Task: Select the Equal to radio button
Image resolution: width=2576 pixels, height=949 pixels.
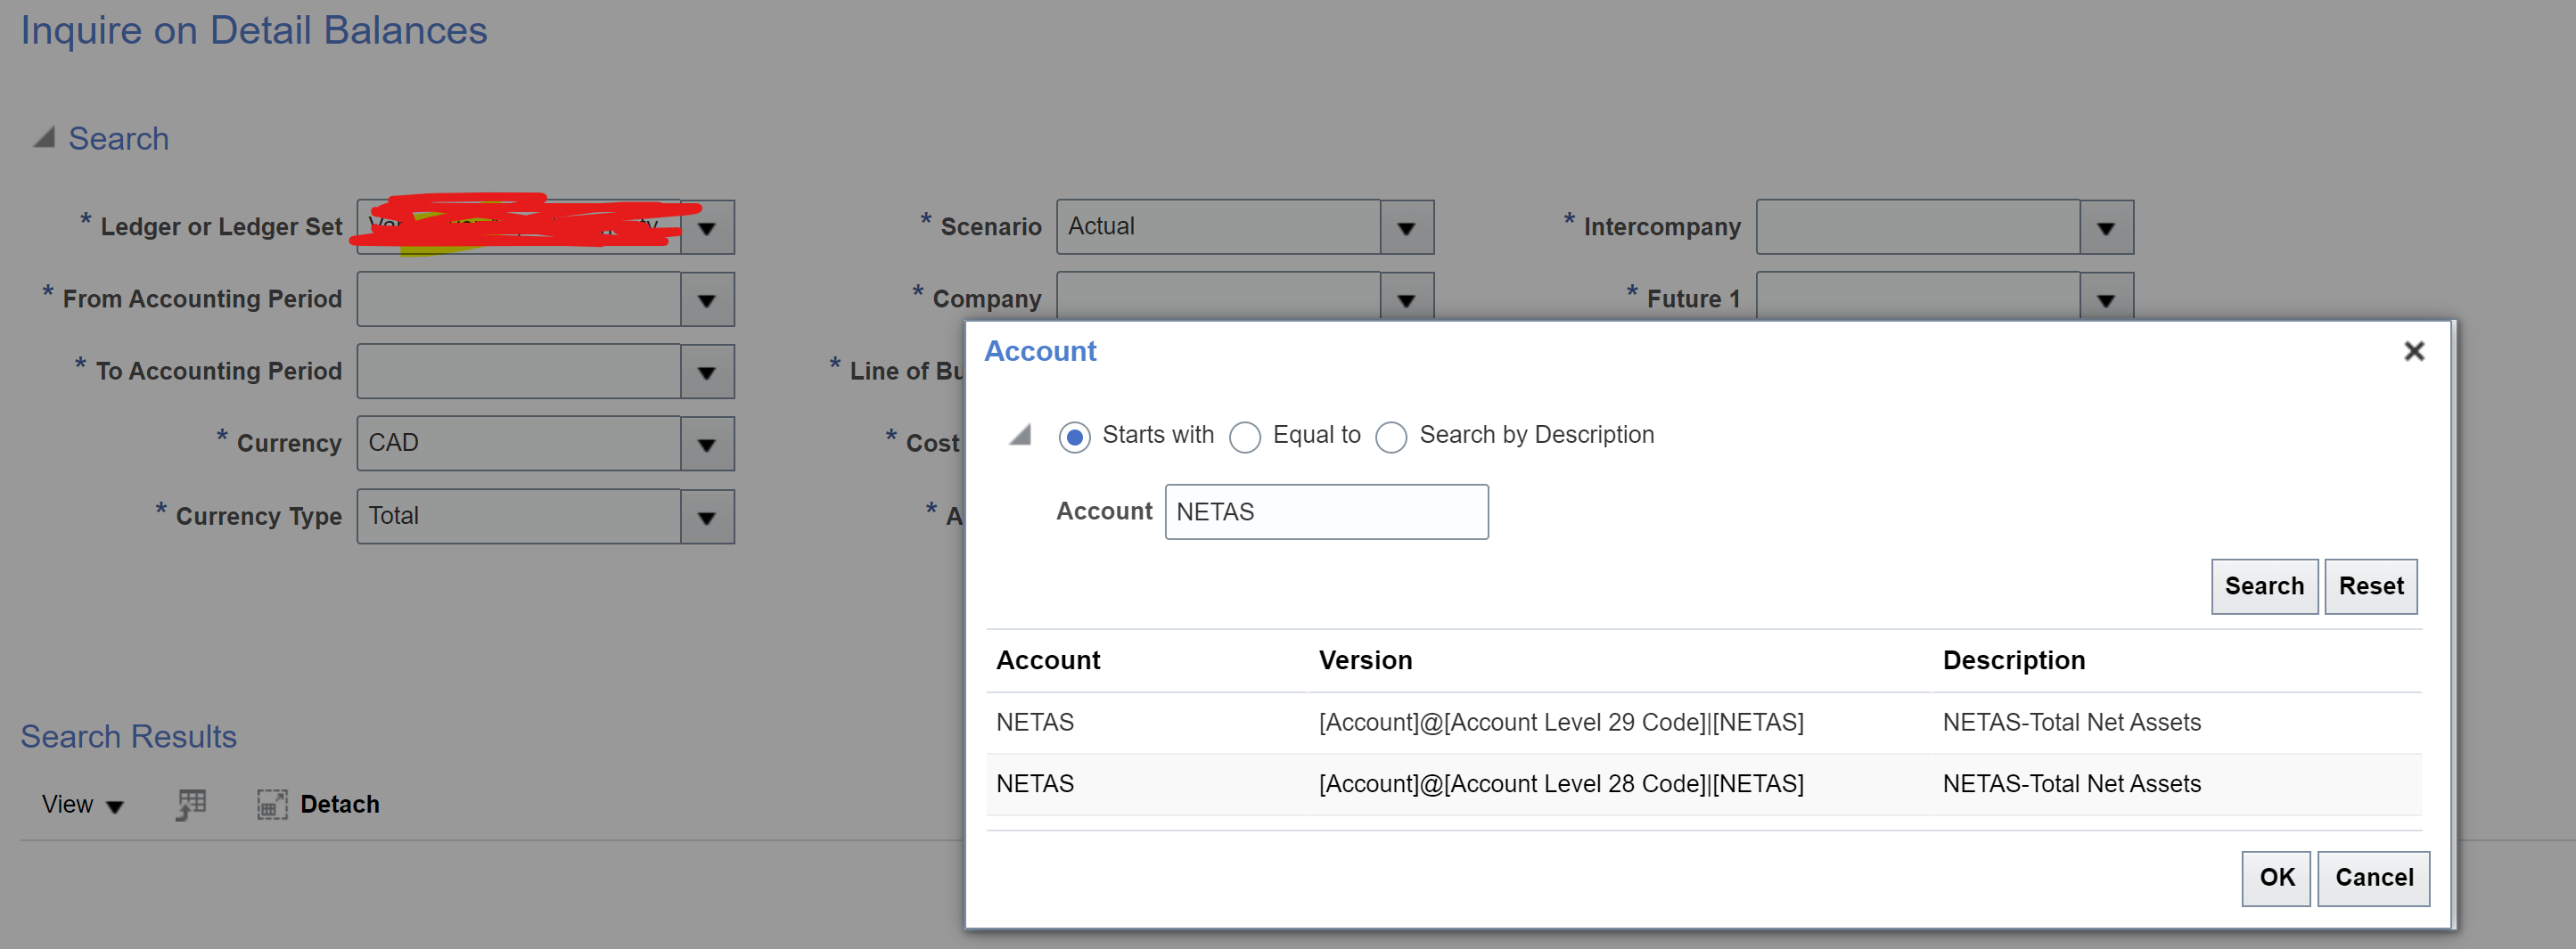Action: pos(1244,437)
